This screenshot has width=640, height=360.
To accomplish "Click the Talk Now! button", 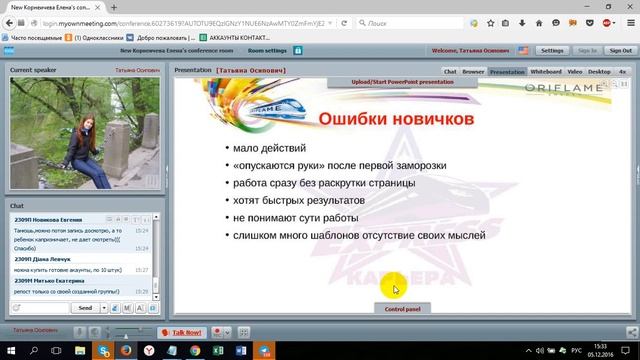I will coord(182,332).
